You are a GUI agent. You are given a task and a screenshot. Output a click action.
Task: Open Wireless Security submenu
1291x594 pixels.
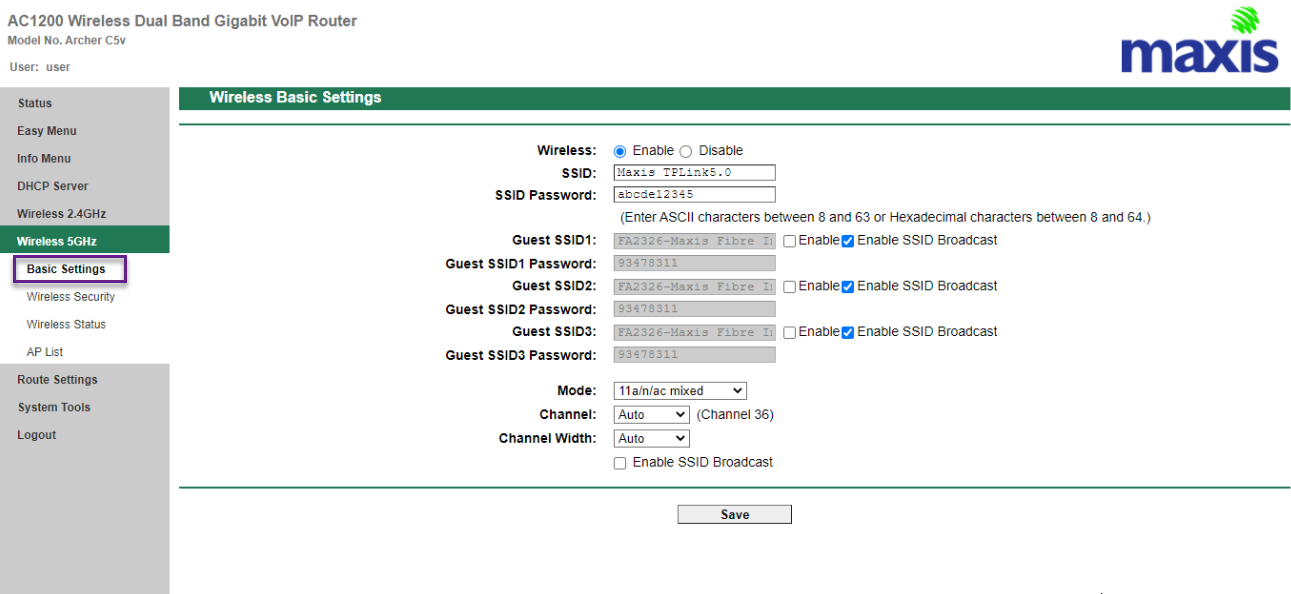(x=71, y=297)
